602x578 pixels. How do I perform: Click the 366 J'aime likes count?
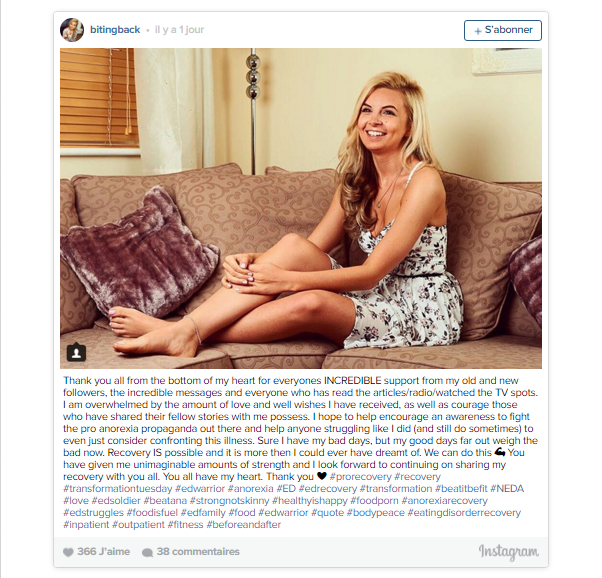tap(103, 552)
